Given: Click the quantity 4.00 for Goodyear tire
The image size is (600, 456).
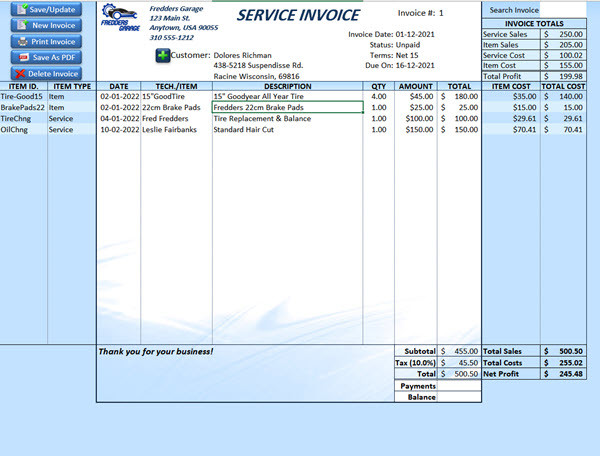Looking at the screenshot, I should click(x=378, y=96).
